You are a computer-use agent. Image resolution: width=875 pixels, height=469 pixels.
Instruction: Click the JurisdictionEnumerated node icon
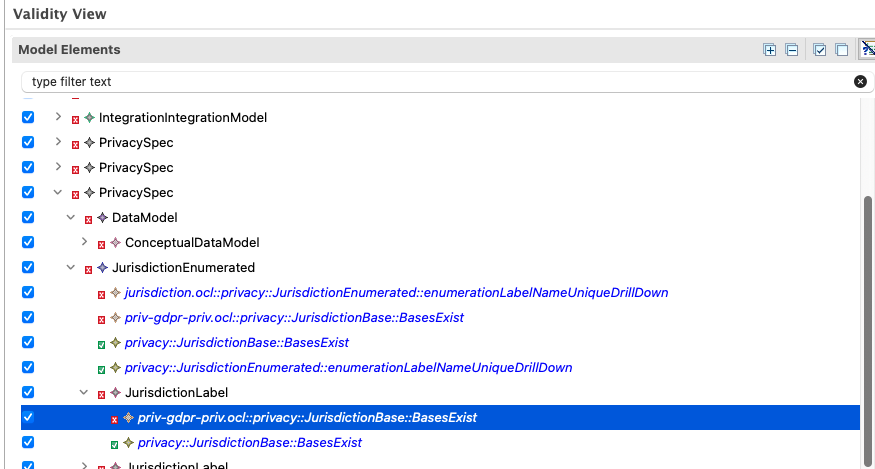pyautogui.click(x=102, y=267)
